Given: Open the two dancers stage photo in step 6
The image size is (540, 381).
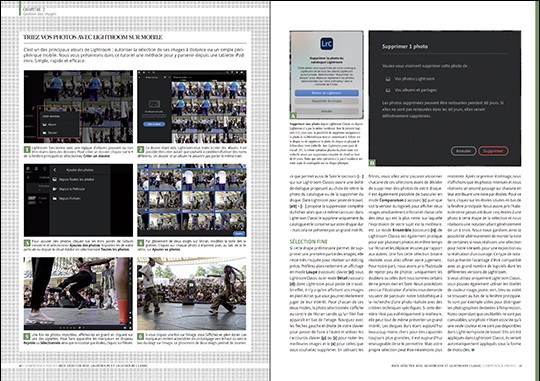Looking at the screenshot, I should coord(191,293).
